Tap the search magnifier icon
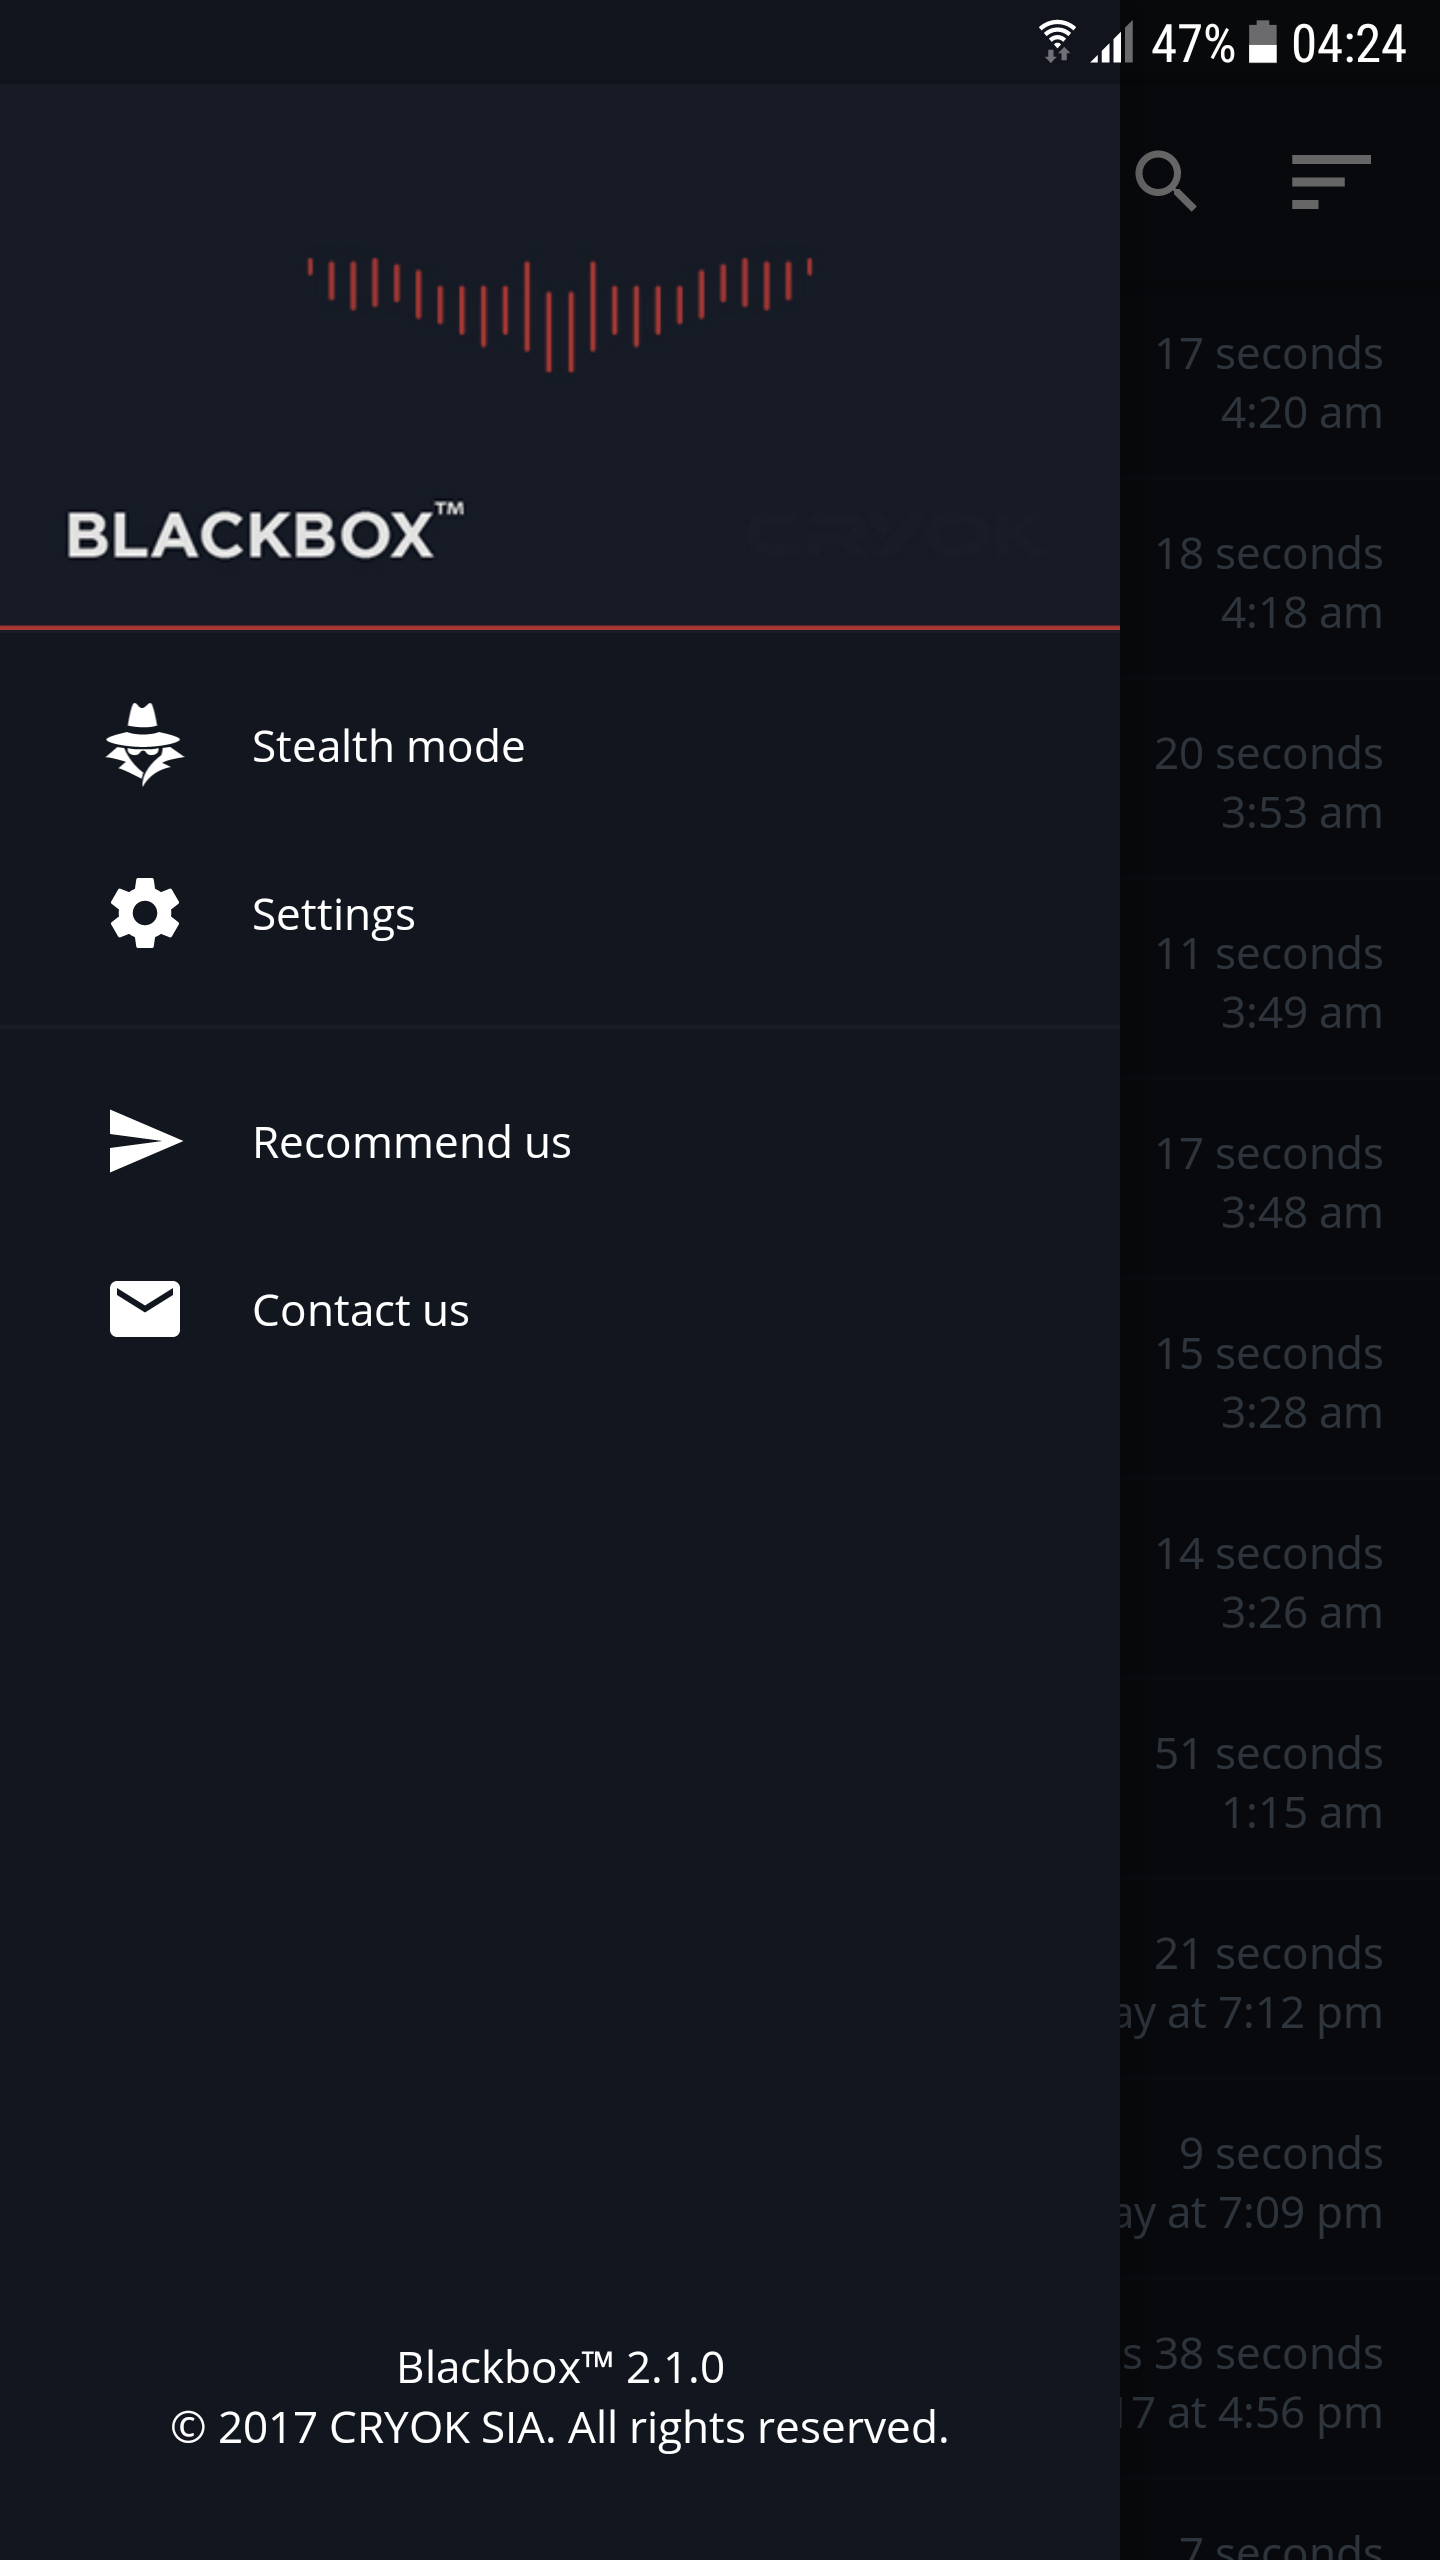 click(1165, 181)
